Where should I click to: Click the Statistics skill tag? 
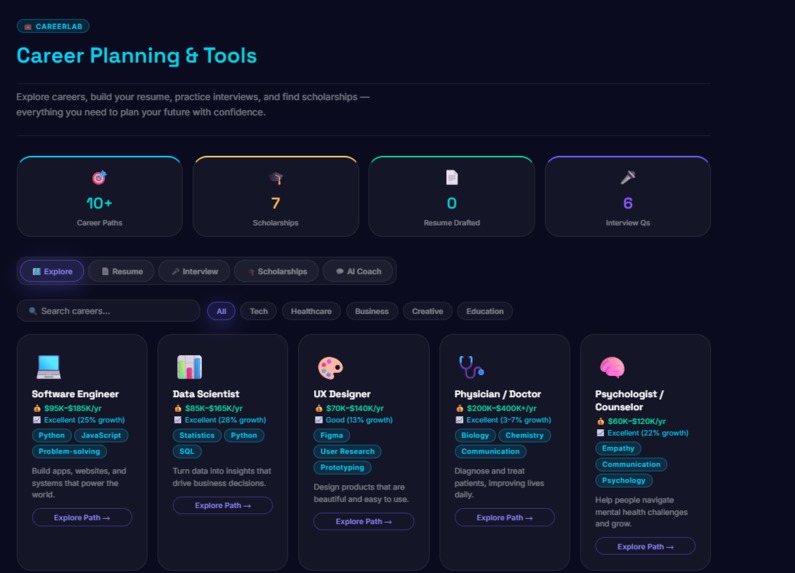197,435
